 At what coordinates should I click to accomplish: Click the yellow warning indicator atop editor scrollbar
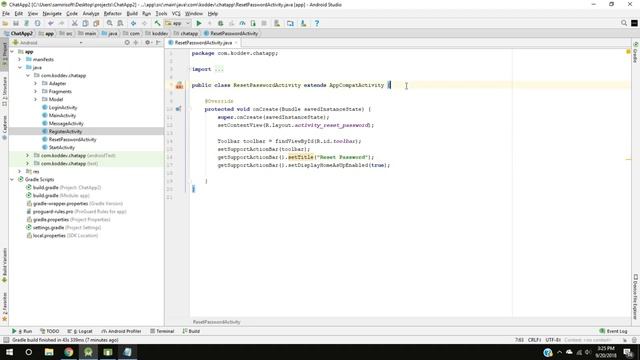coord(628,51)
